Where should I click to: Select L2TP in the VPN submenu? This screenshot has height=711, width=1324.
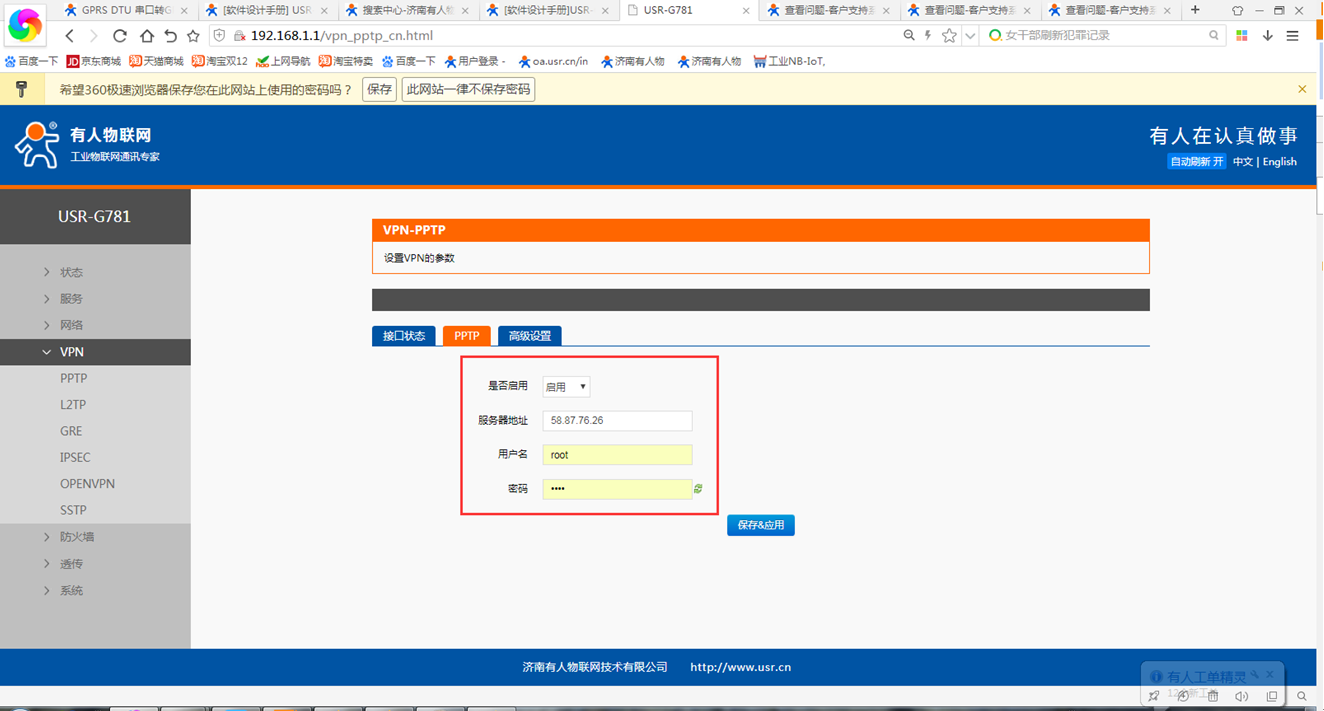(73, 405)
